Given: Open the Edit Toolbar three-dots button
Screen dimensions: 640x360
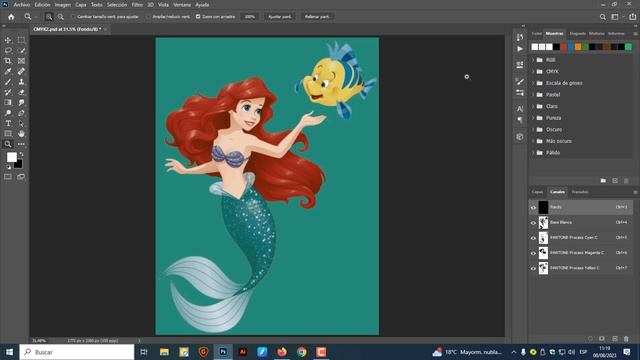Looking at the screenshot, I should coord(21,144).
